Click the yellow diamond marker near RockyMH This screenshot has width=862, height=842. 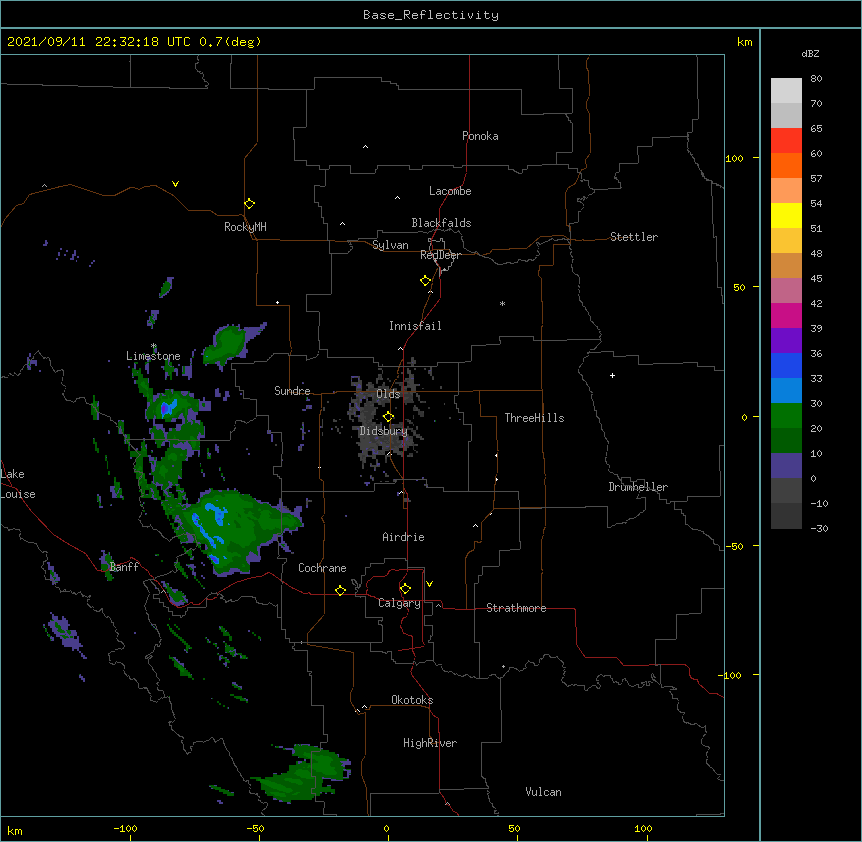(x=250, y=204)
